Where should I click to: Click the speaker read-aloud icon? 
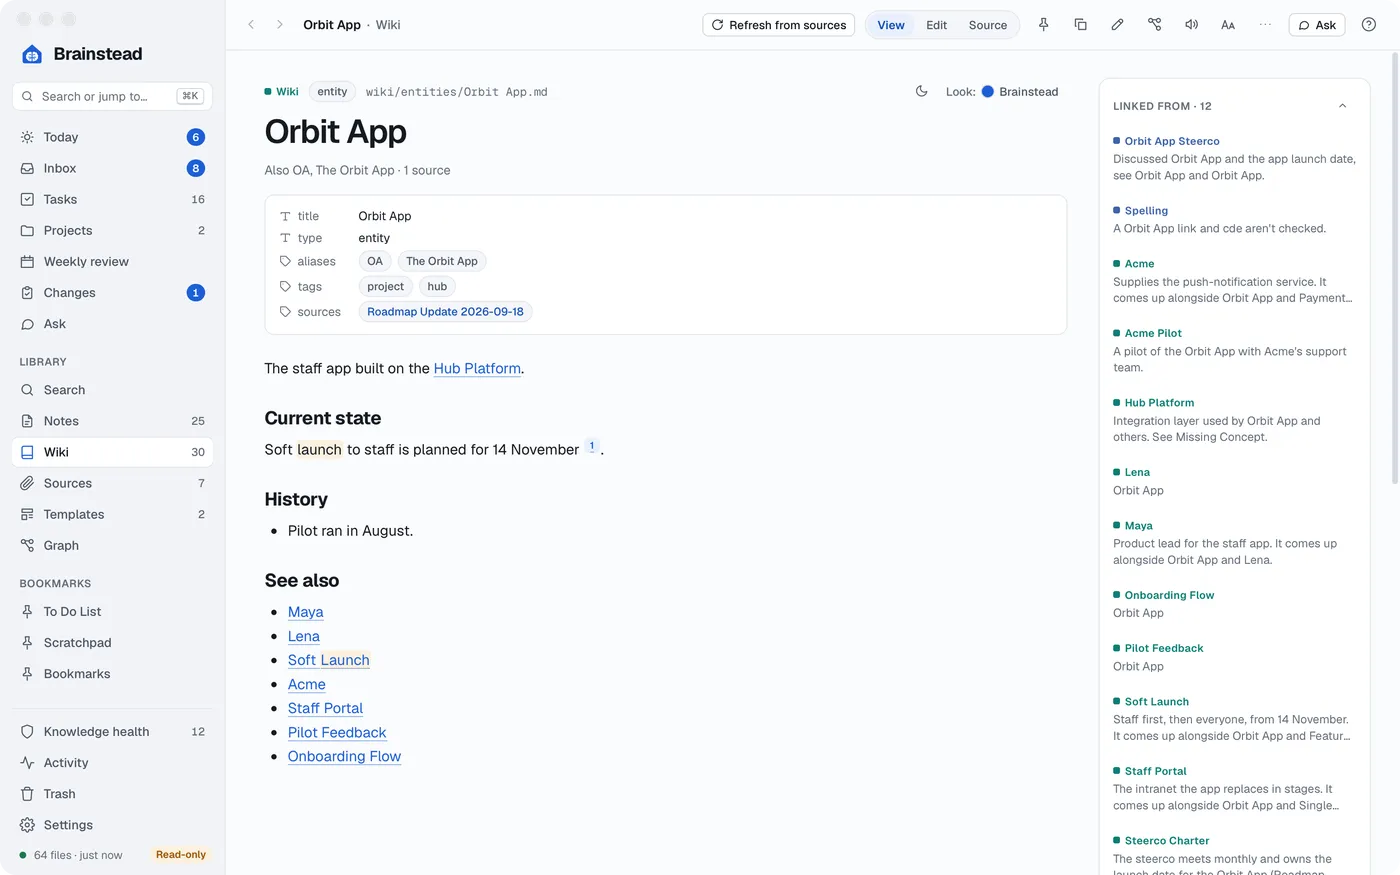[x=1191, y=25]
